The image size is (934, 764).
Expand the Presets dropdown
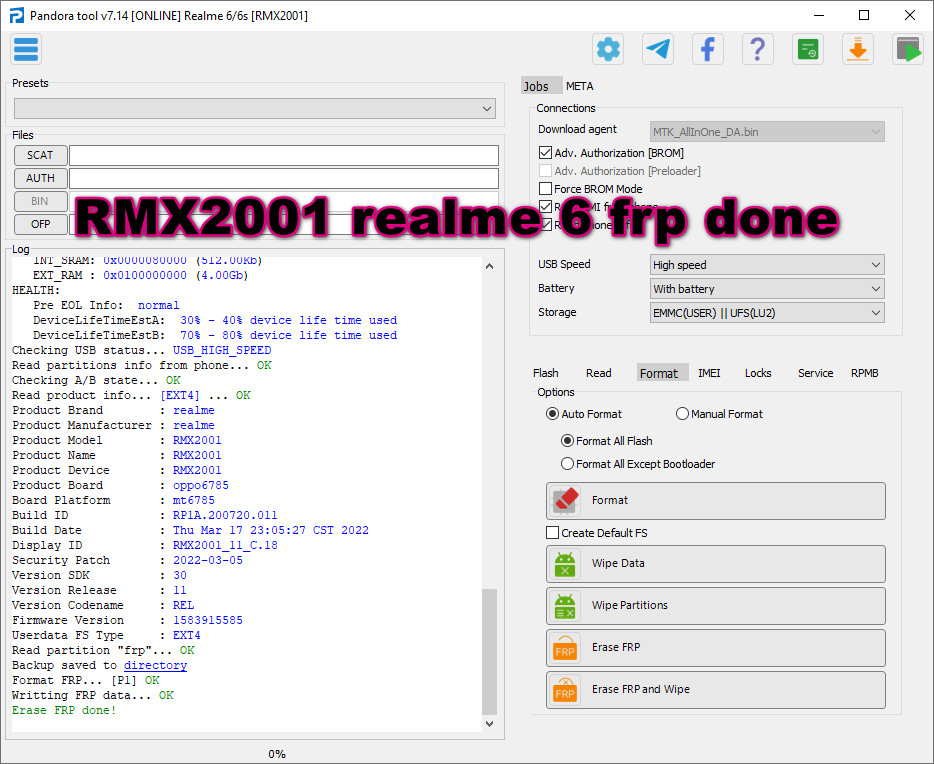click(255, 109)
